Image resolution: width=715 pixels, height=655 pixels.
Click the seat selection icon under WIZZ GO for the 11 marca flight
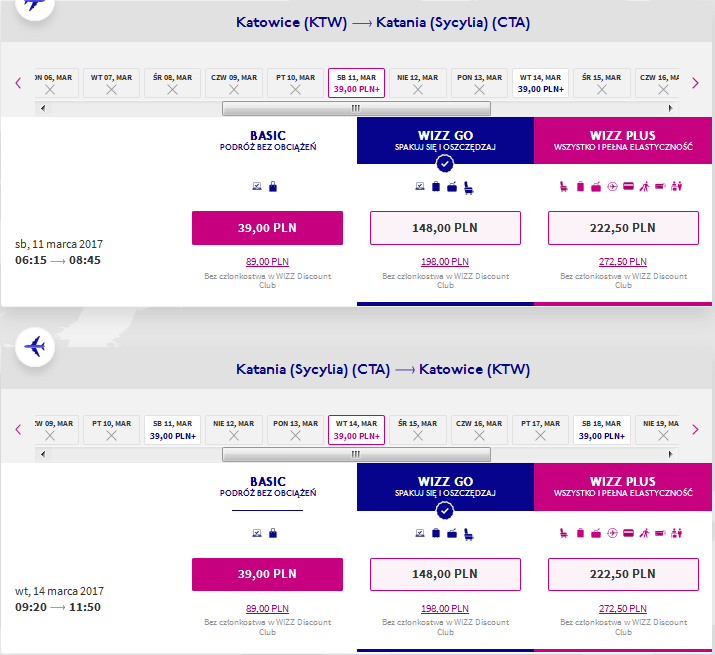point(469,188)
